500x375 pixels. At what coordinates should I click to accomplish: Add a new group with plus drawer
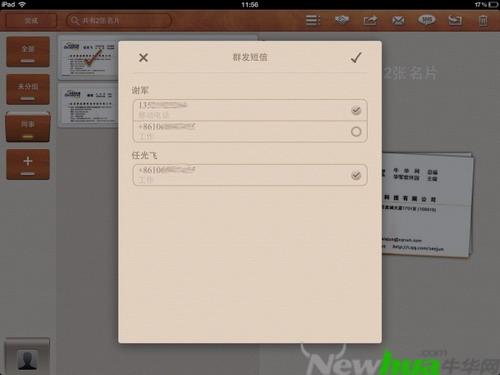28,165
